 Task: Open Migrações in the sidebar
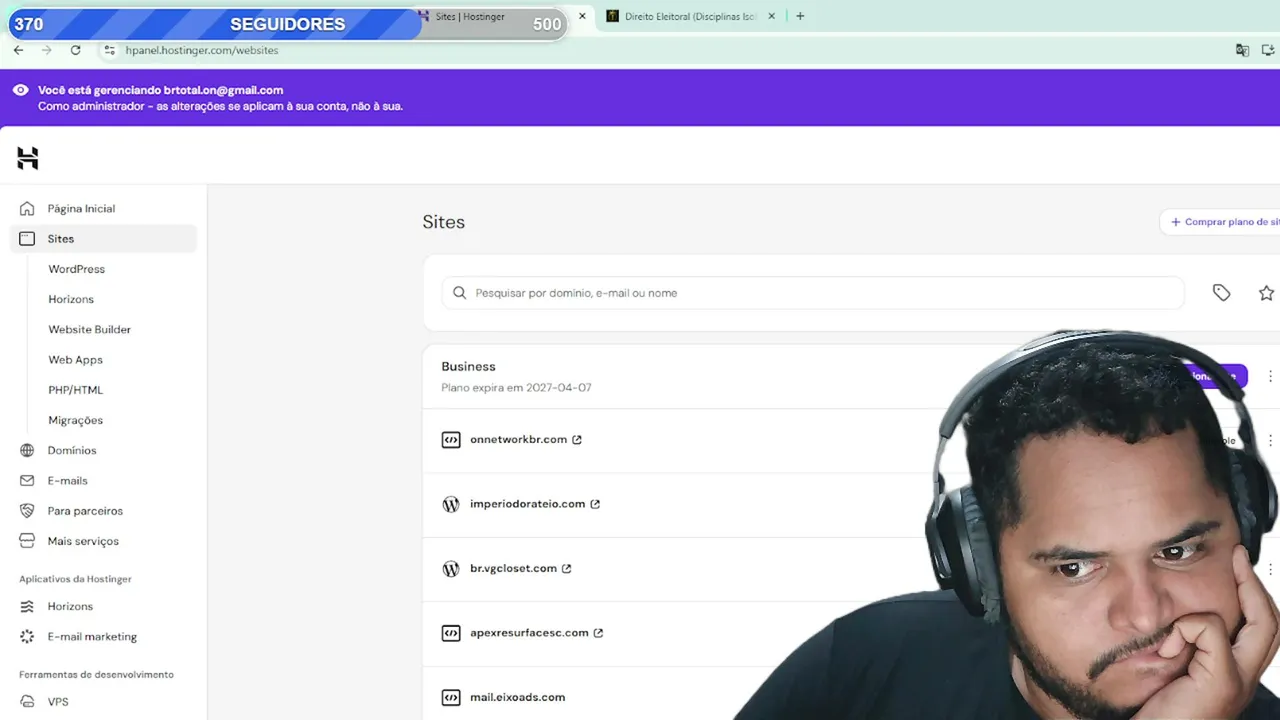[75, 420]
